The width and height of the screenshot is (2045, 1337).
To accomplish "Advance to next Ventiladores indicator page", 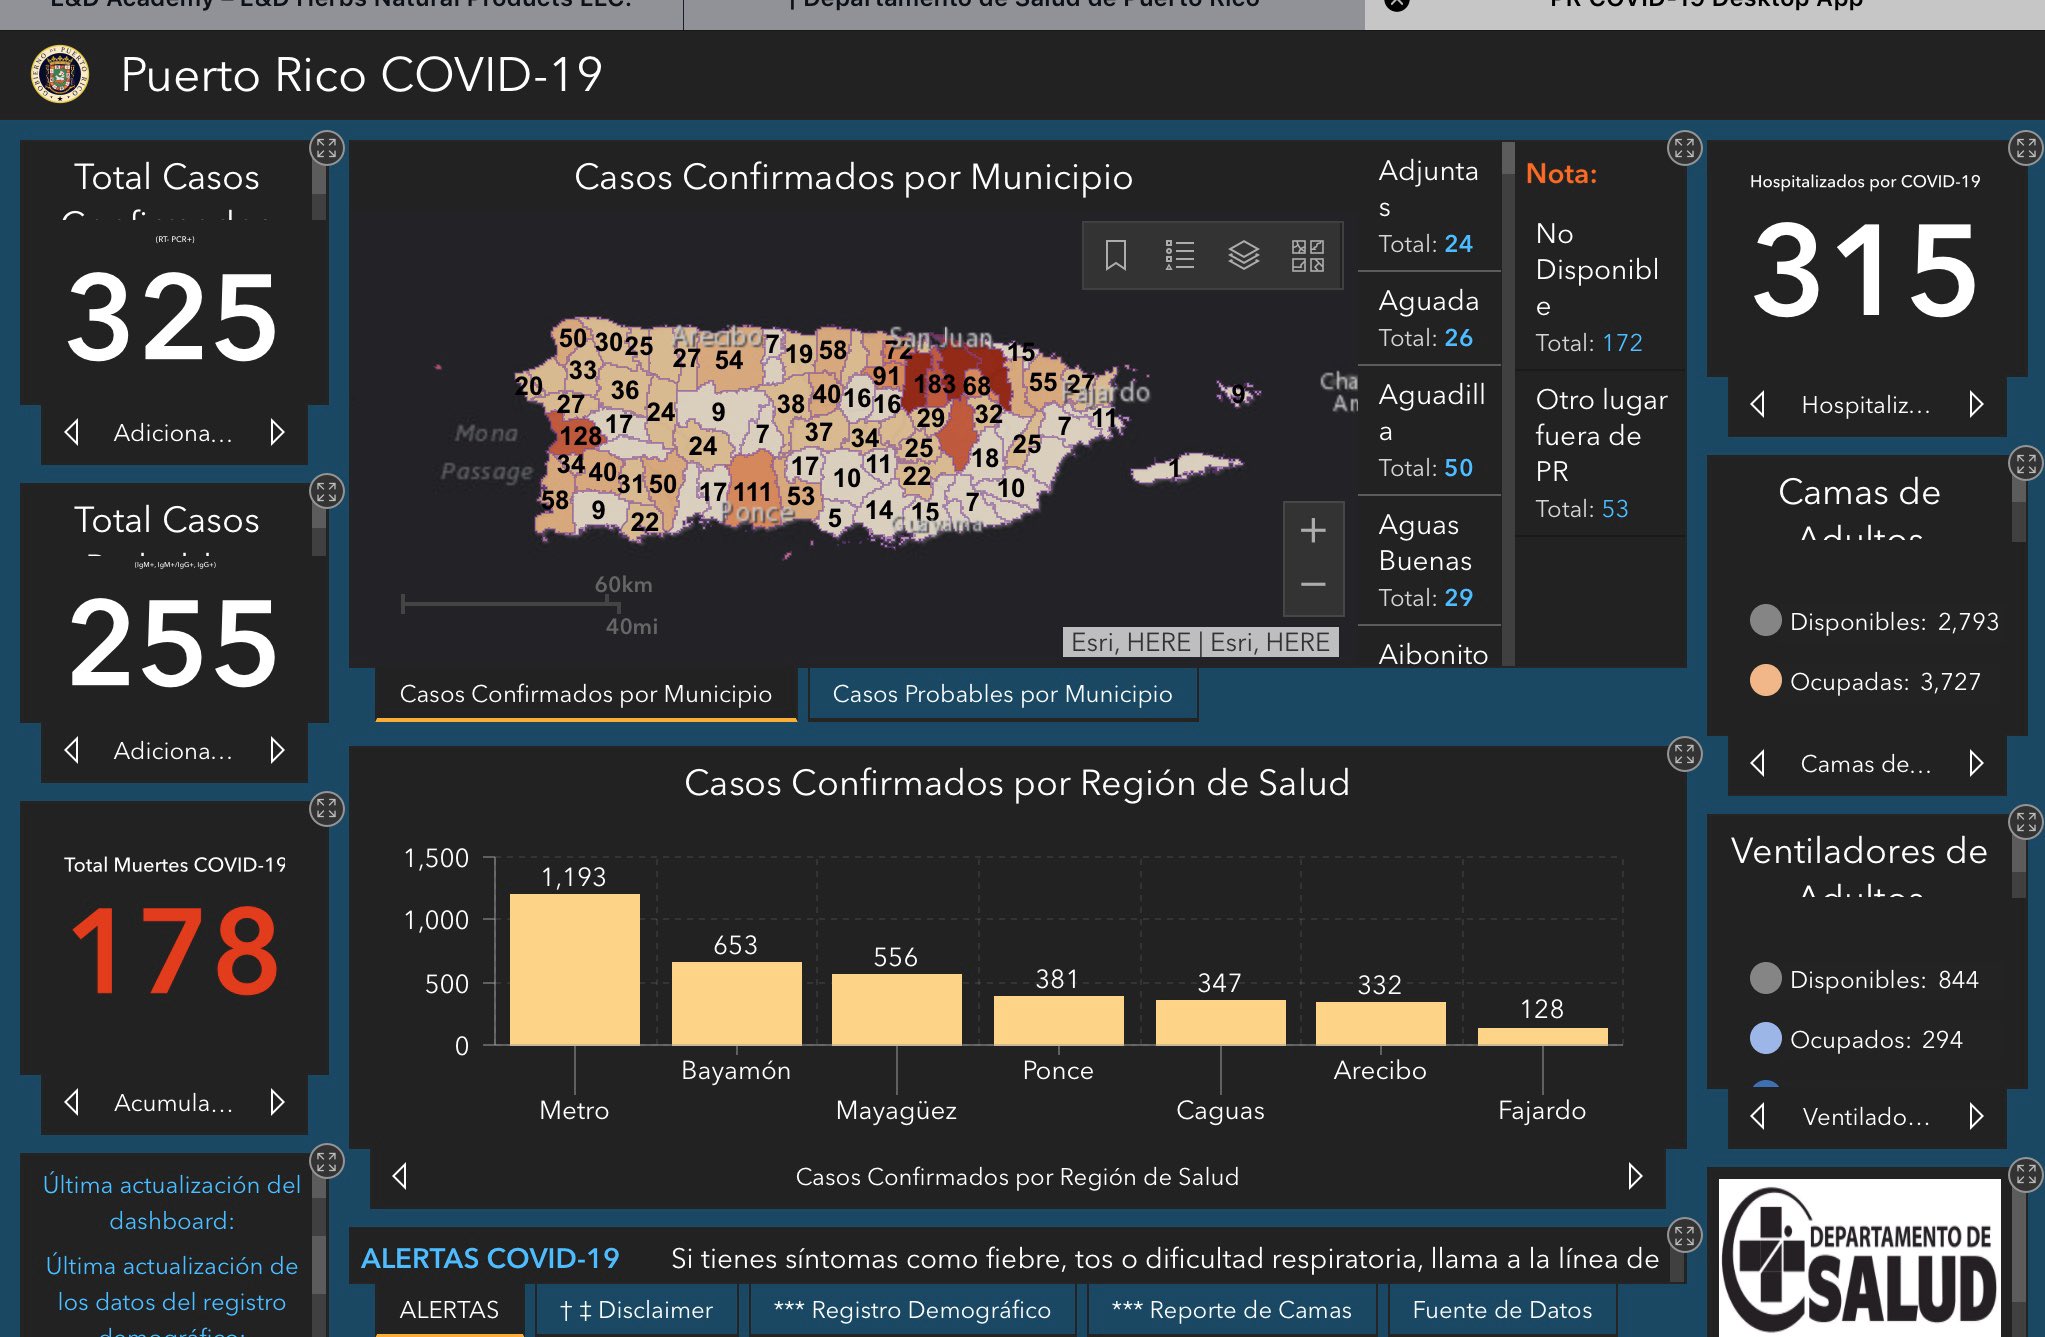I will (x=1976, y=1116).
